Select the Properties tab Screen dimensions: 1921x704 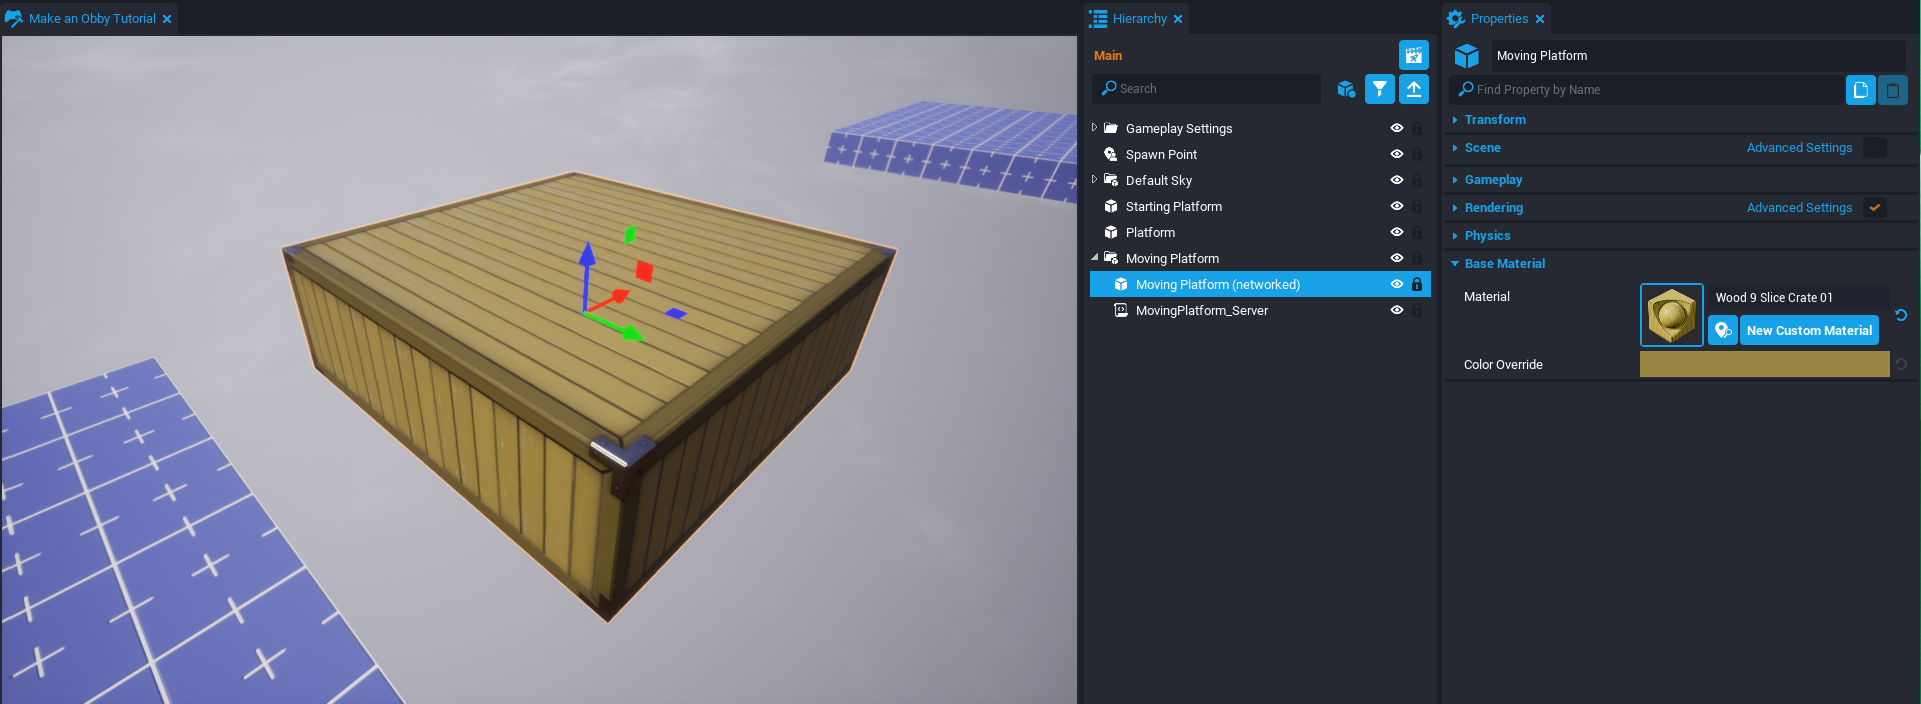coord(1498,19)
